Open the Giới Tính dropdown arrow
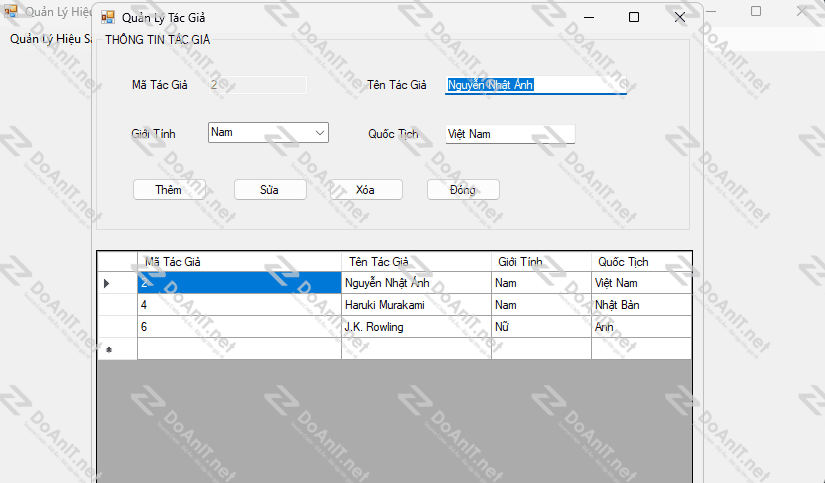The width and height of the screenshot is (825, 483). pos(320,133)
